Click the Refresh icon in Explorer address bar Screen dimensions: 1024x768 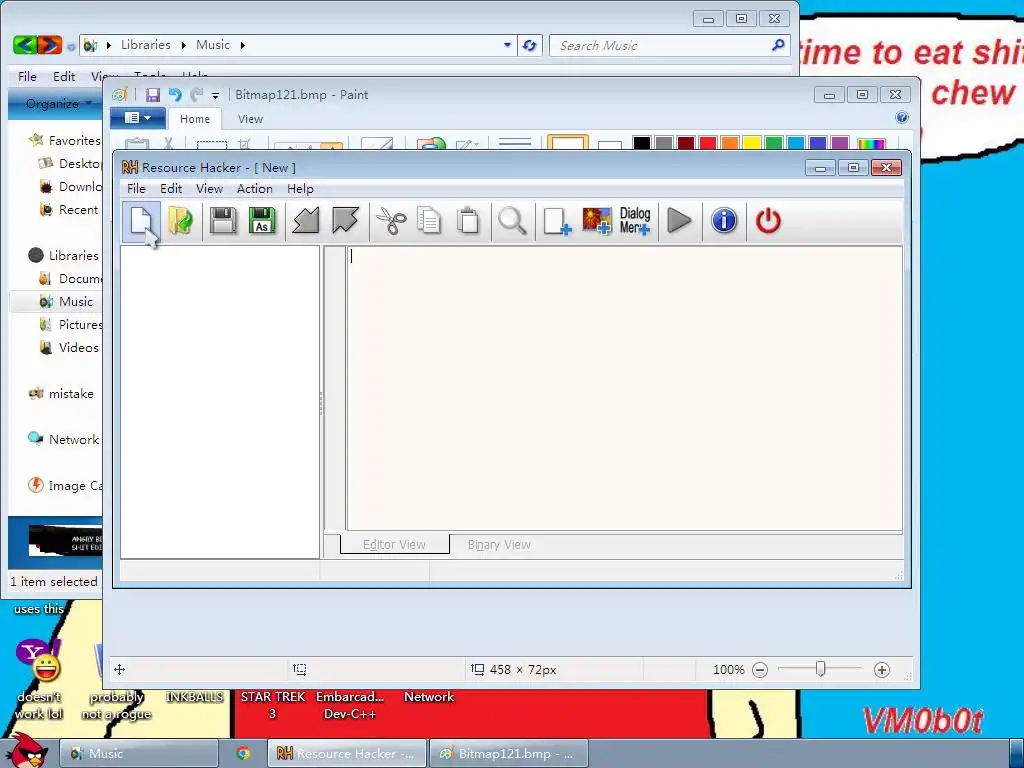coord(530,45)
